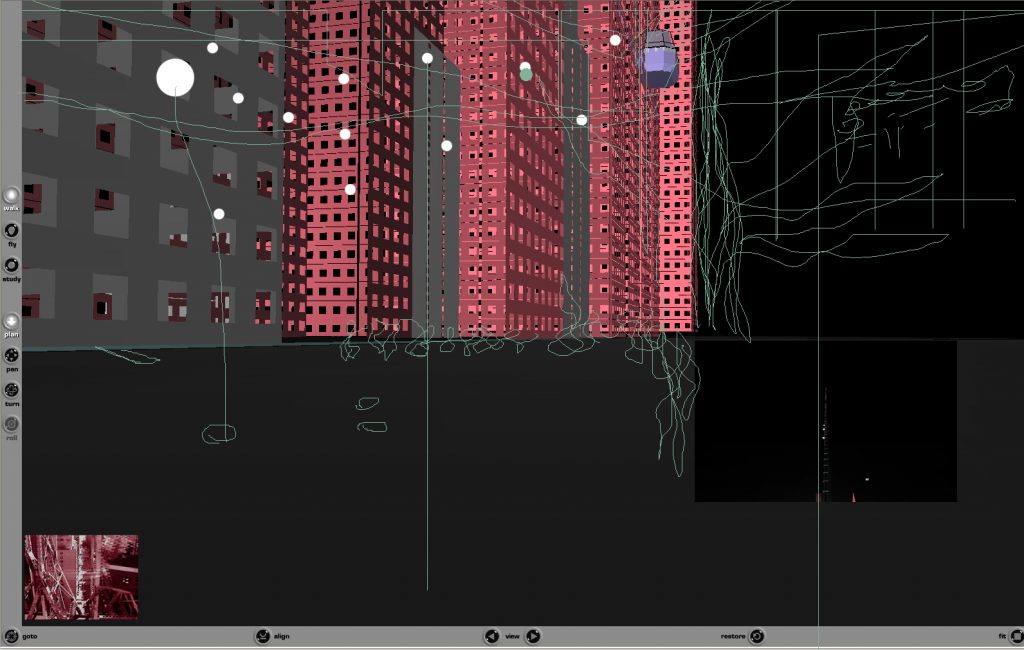Click the grey building facade on left
Image resolution: width=1024 pixels, height=650 pixels.
click(140, 250)
